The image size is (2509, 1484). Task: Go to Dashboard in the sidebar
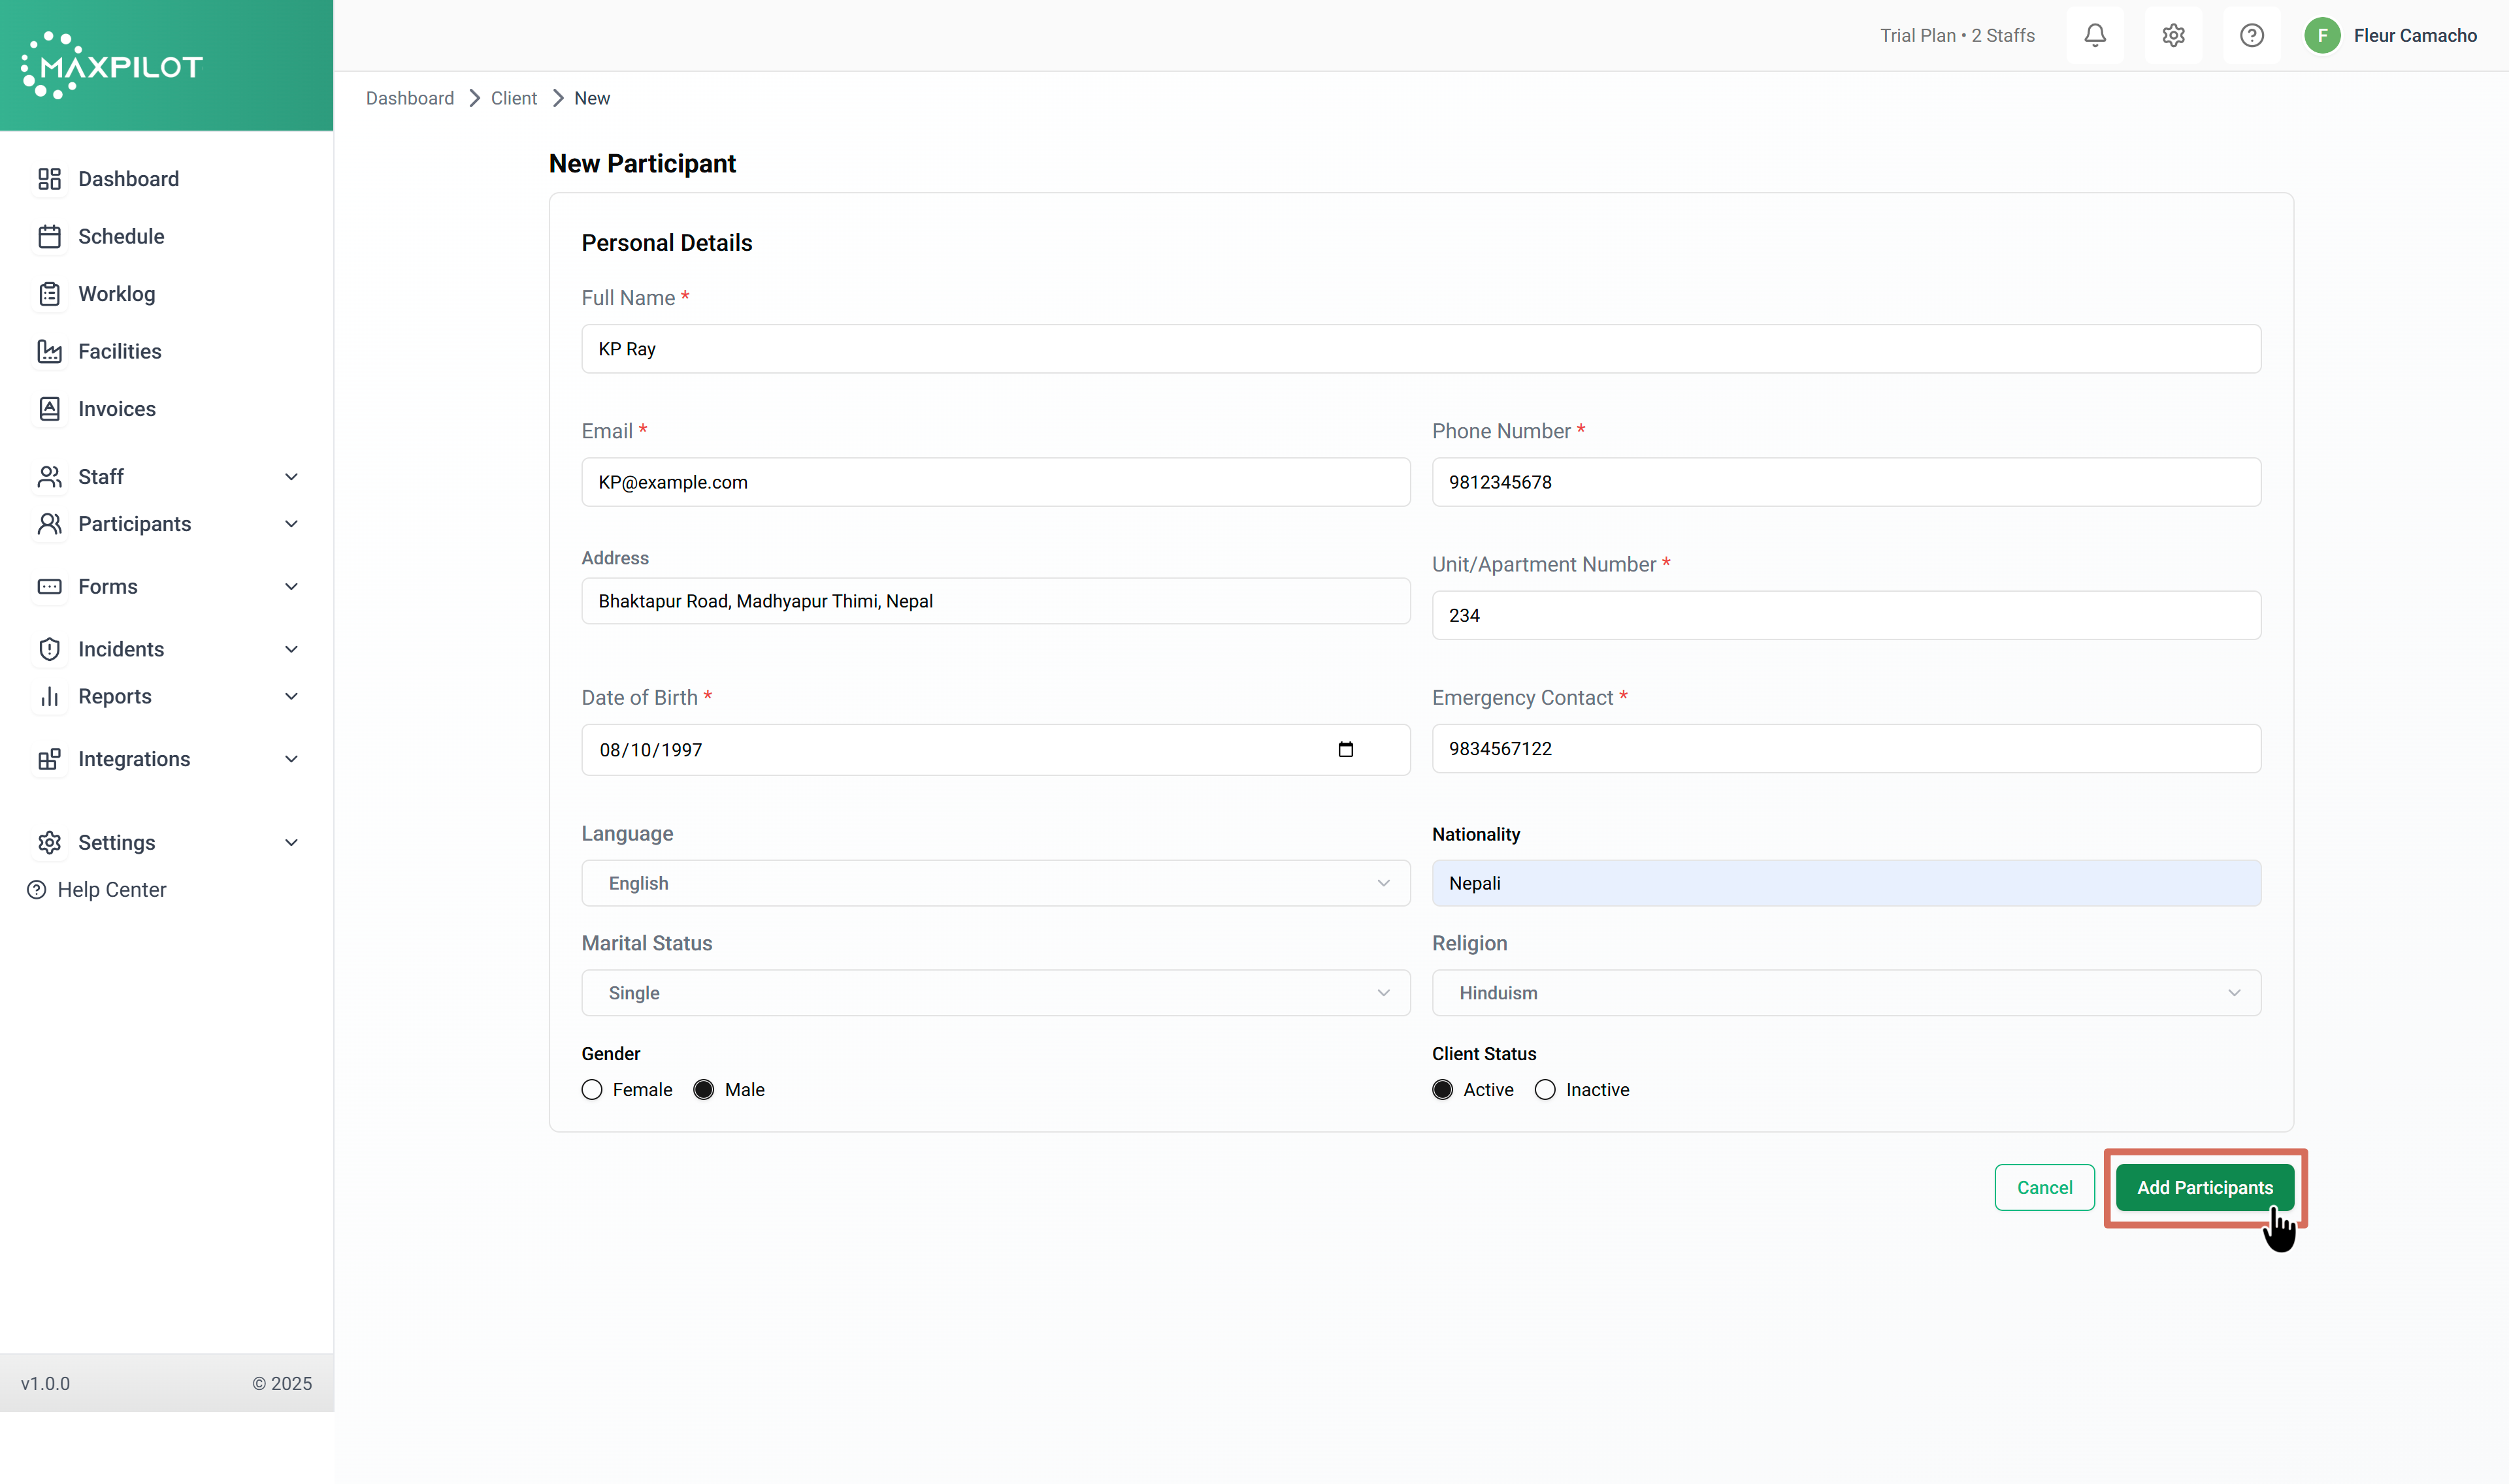128,179
